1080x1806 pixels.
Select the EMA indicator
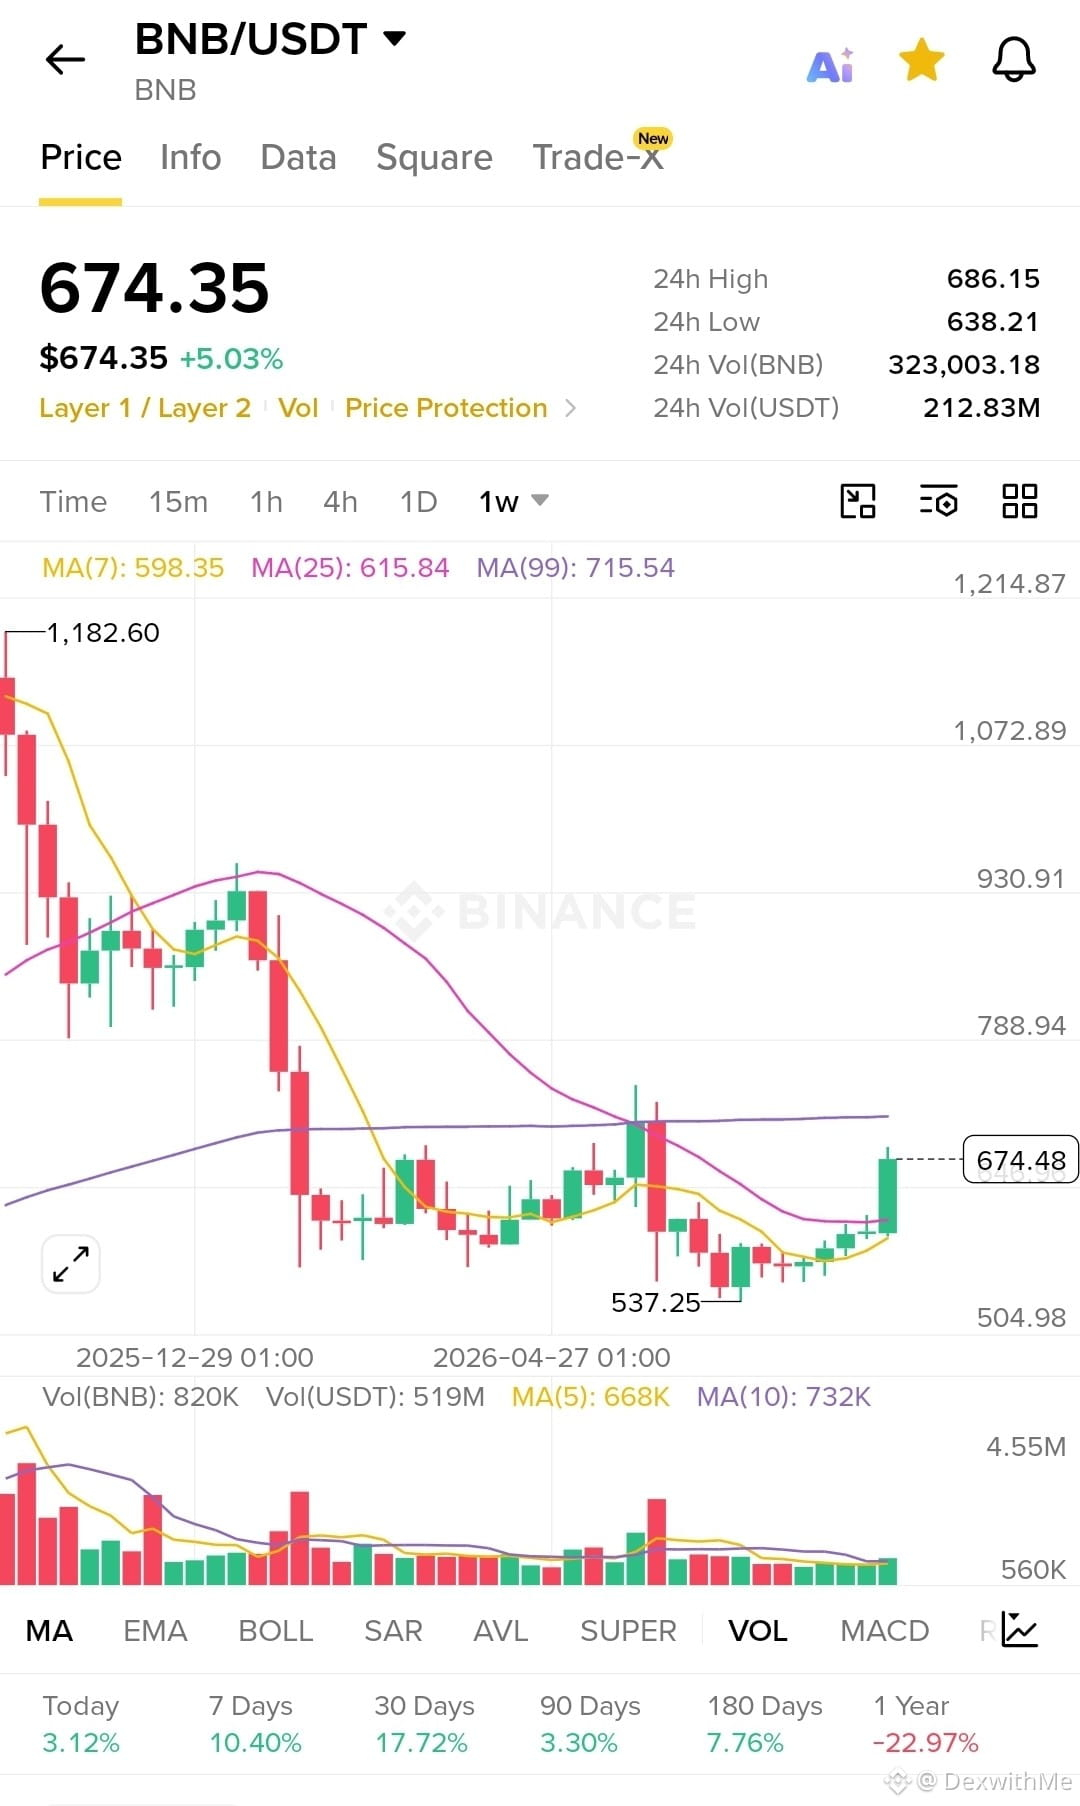(155, 1631)
